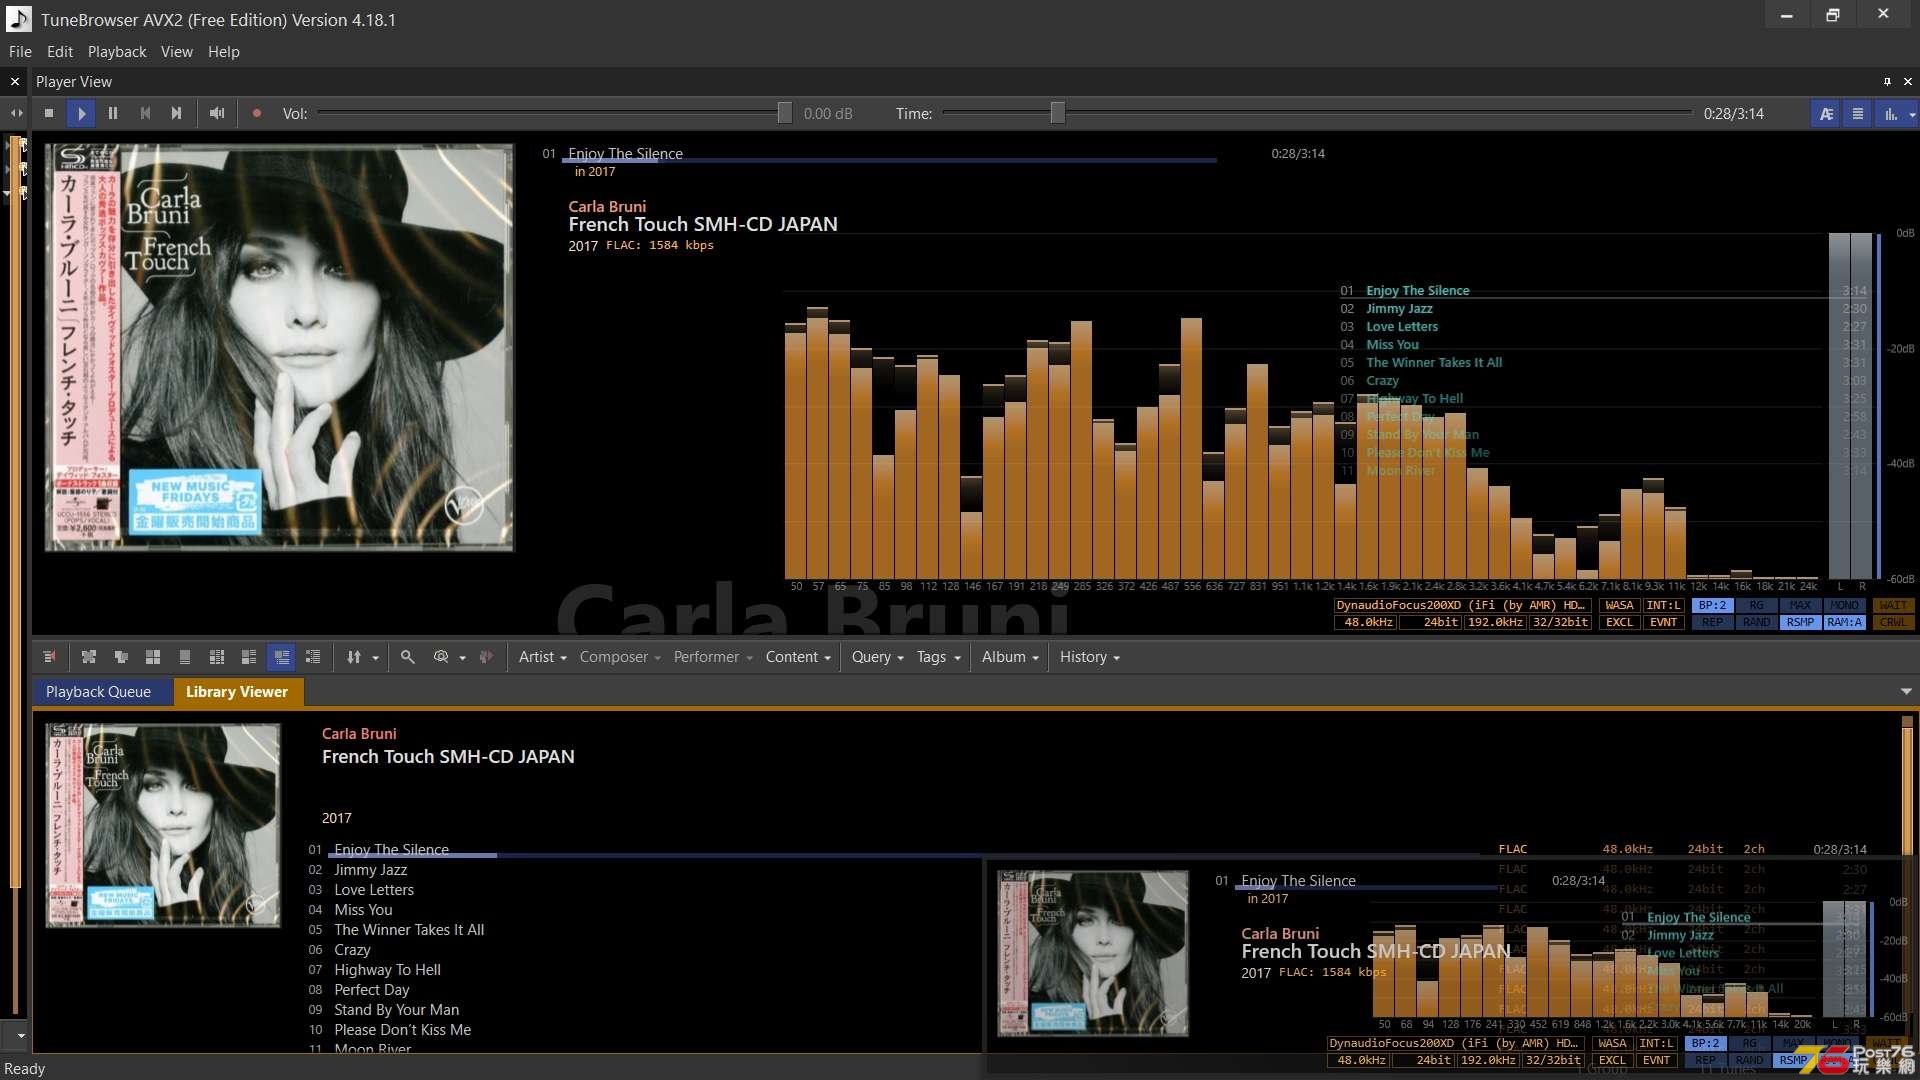Toggle REP repeat mode in Player View

[x=1712, y=622]
